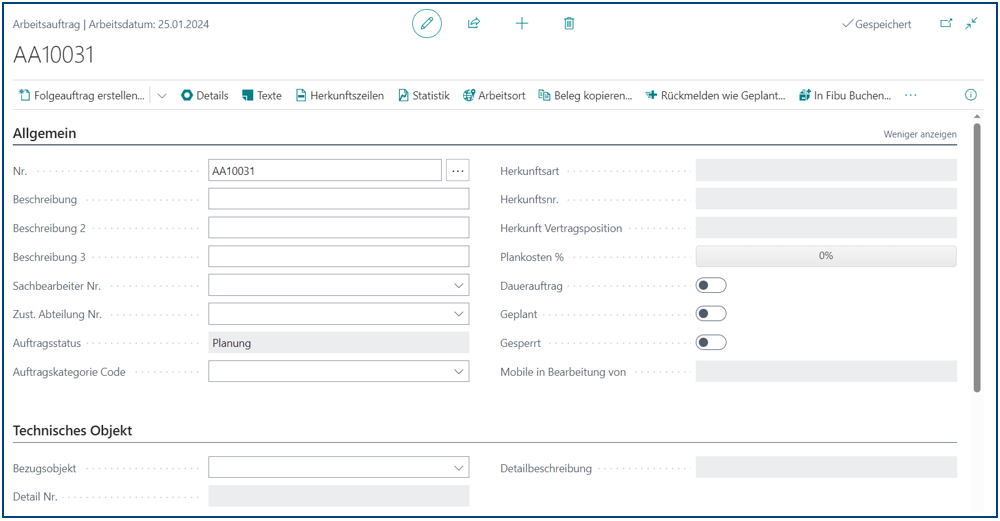Click the Herkunftsnr. field

826,199
